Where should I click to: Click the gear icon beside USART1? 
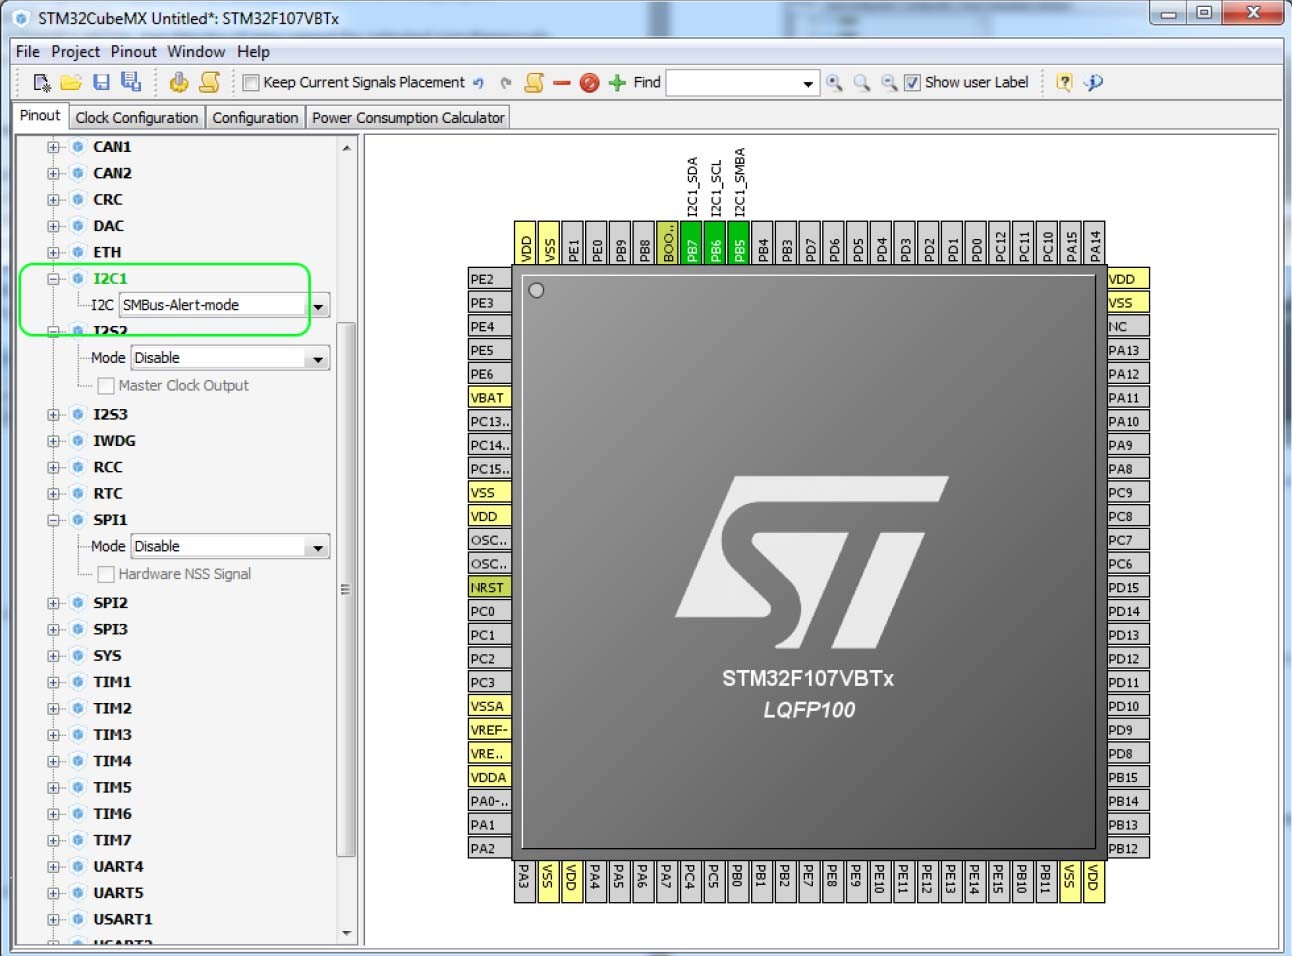pyautogui.click(x=77, y=919)
